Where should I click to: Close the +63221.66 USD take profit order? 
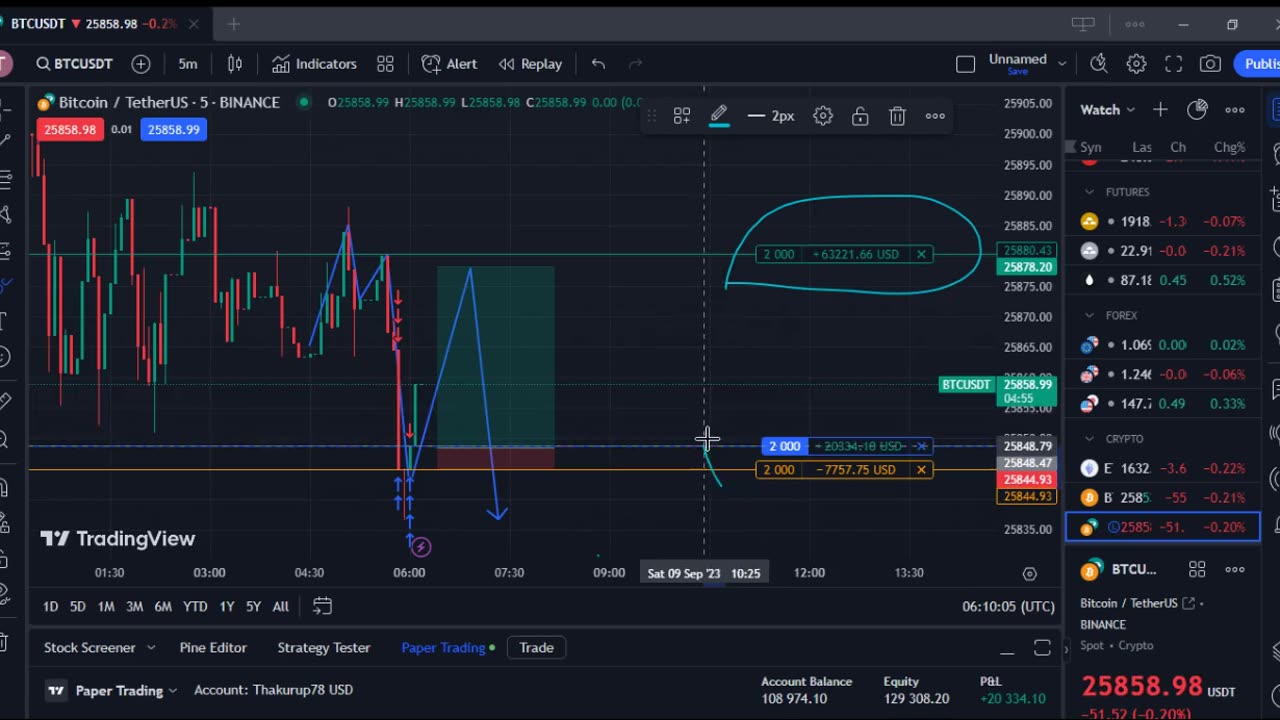click(x=921, y=254)
